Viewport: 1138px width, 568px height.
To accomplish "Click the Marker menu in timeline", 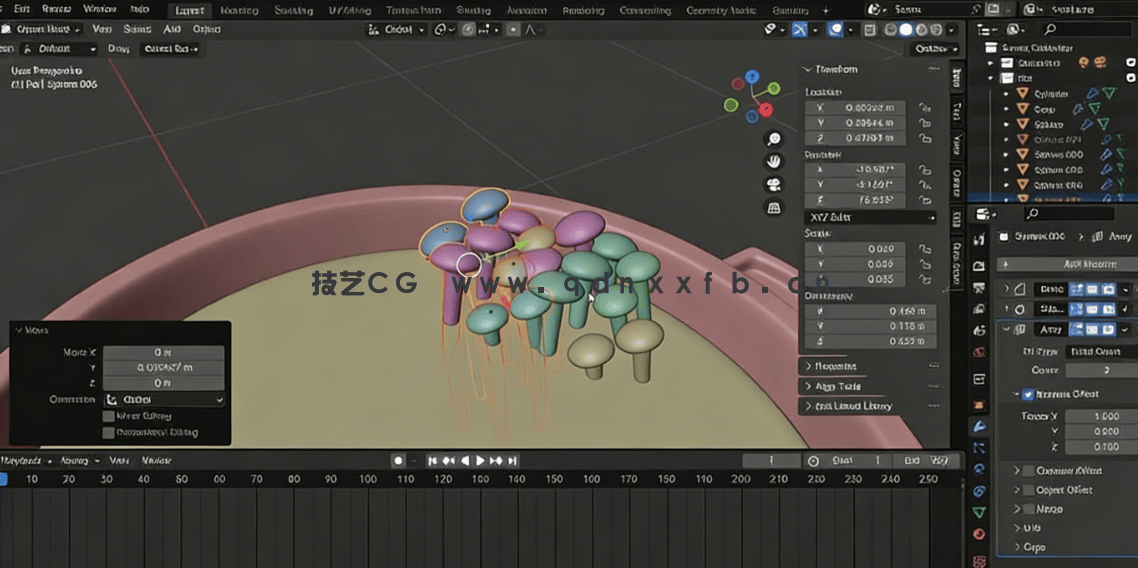I will tap(156, 461).
